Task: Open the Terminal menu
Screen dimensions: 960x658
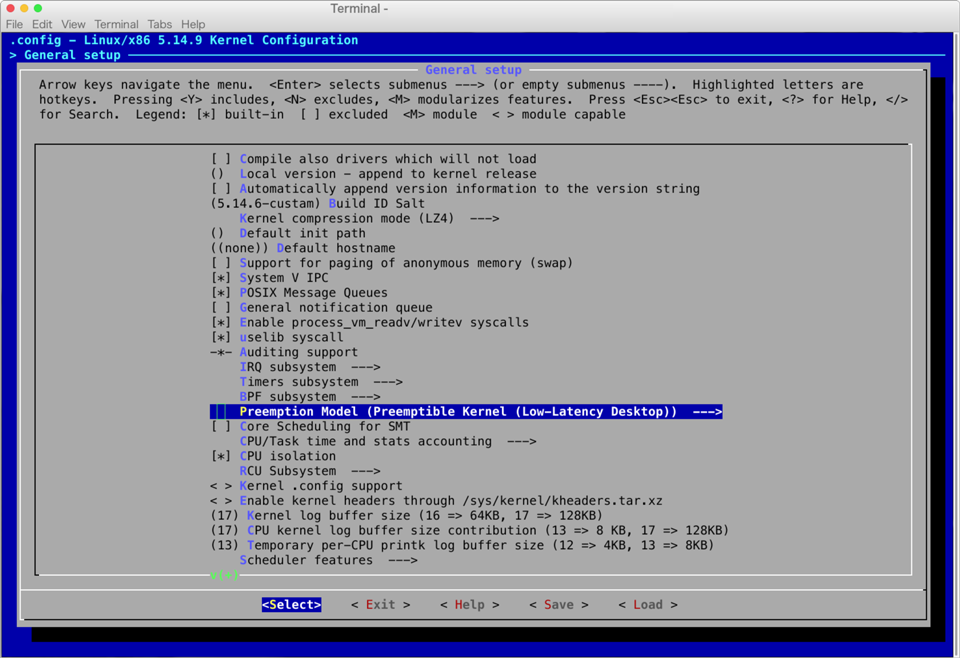Action: click(x=116, y=24)
